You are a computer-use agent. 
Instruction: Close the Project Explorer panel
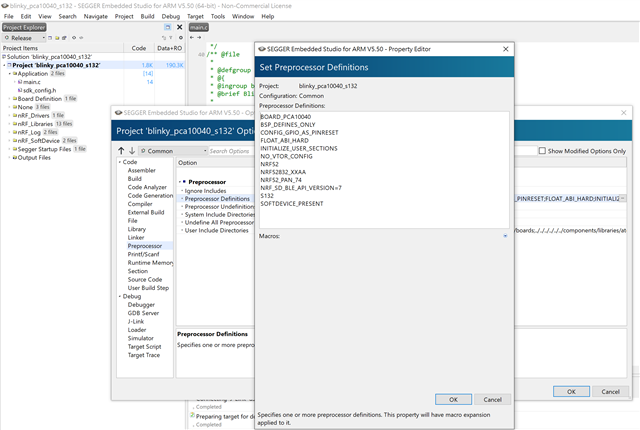[x=180, y=27]
